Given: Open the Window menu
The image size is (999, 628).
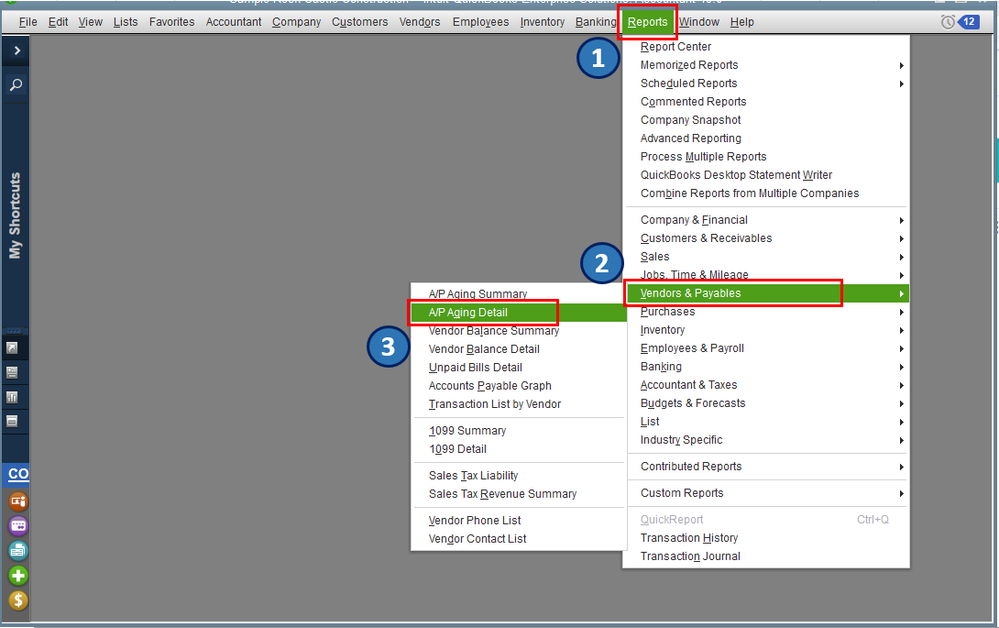Looking at the screenshot, I should (699, 22).
